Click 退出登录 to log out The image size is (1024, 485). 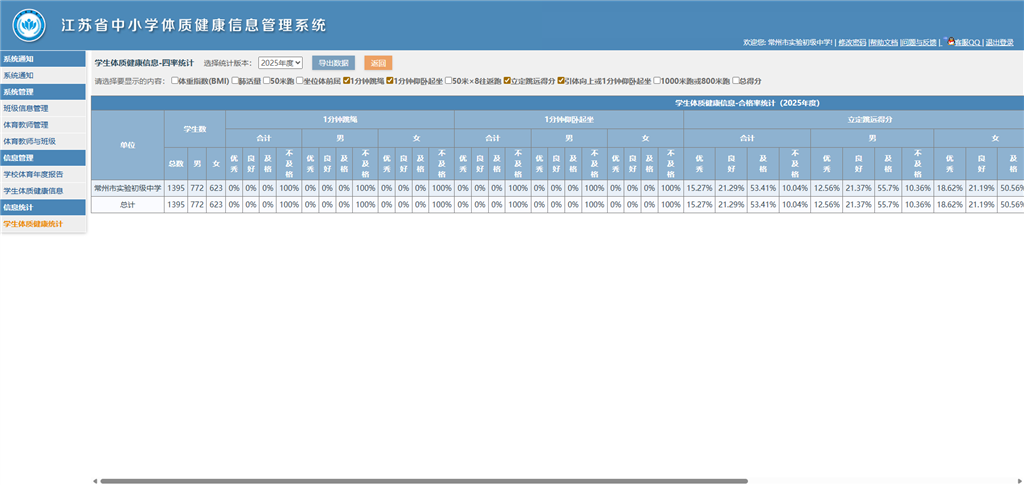coord(999,43)
